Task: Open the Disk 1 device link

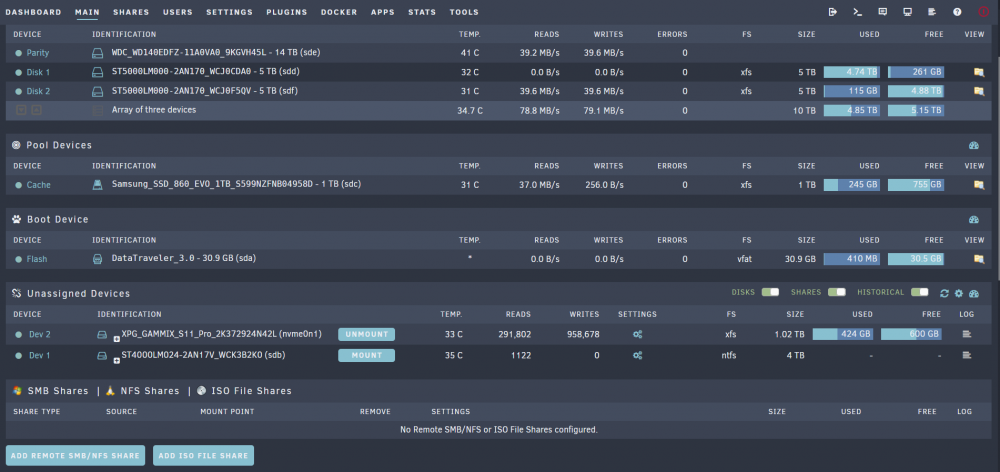Action: tap(38, 73)
